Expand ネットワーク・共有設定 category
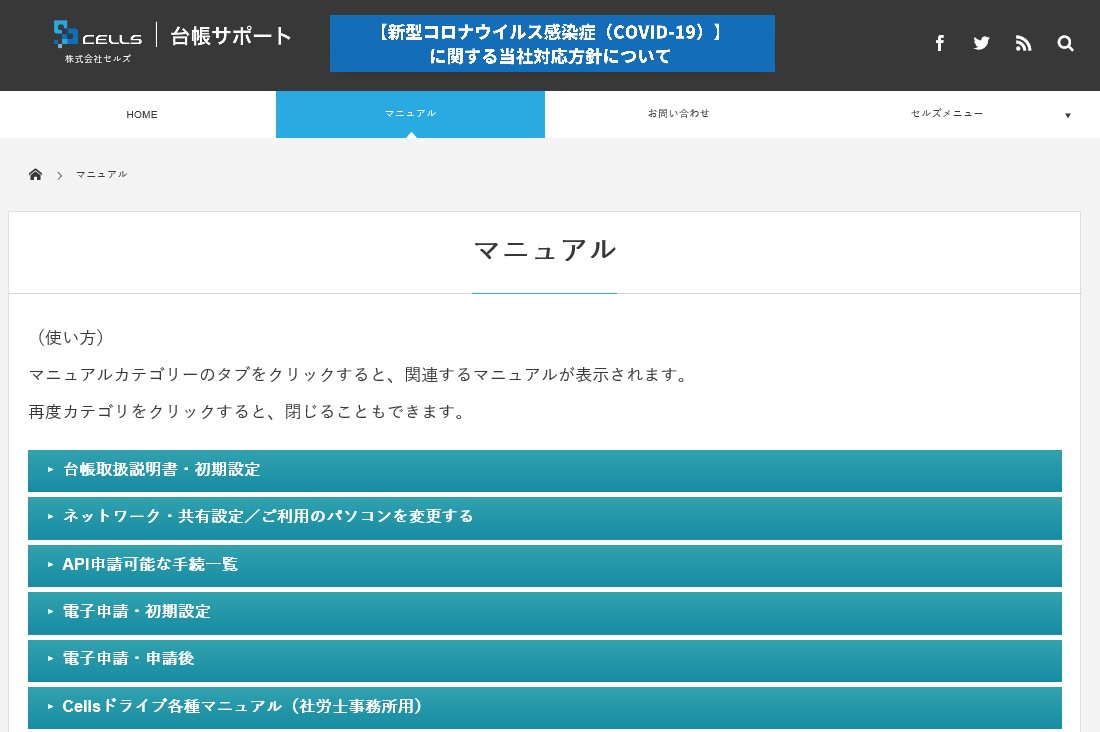This screenshot has height=732, width=1100. (544, 518)
